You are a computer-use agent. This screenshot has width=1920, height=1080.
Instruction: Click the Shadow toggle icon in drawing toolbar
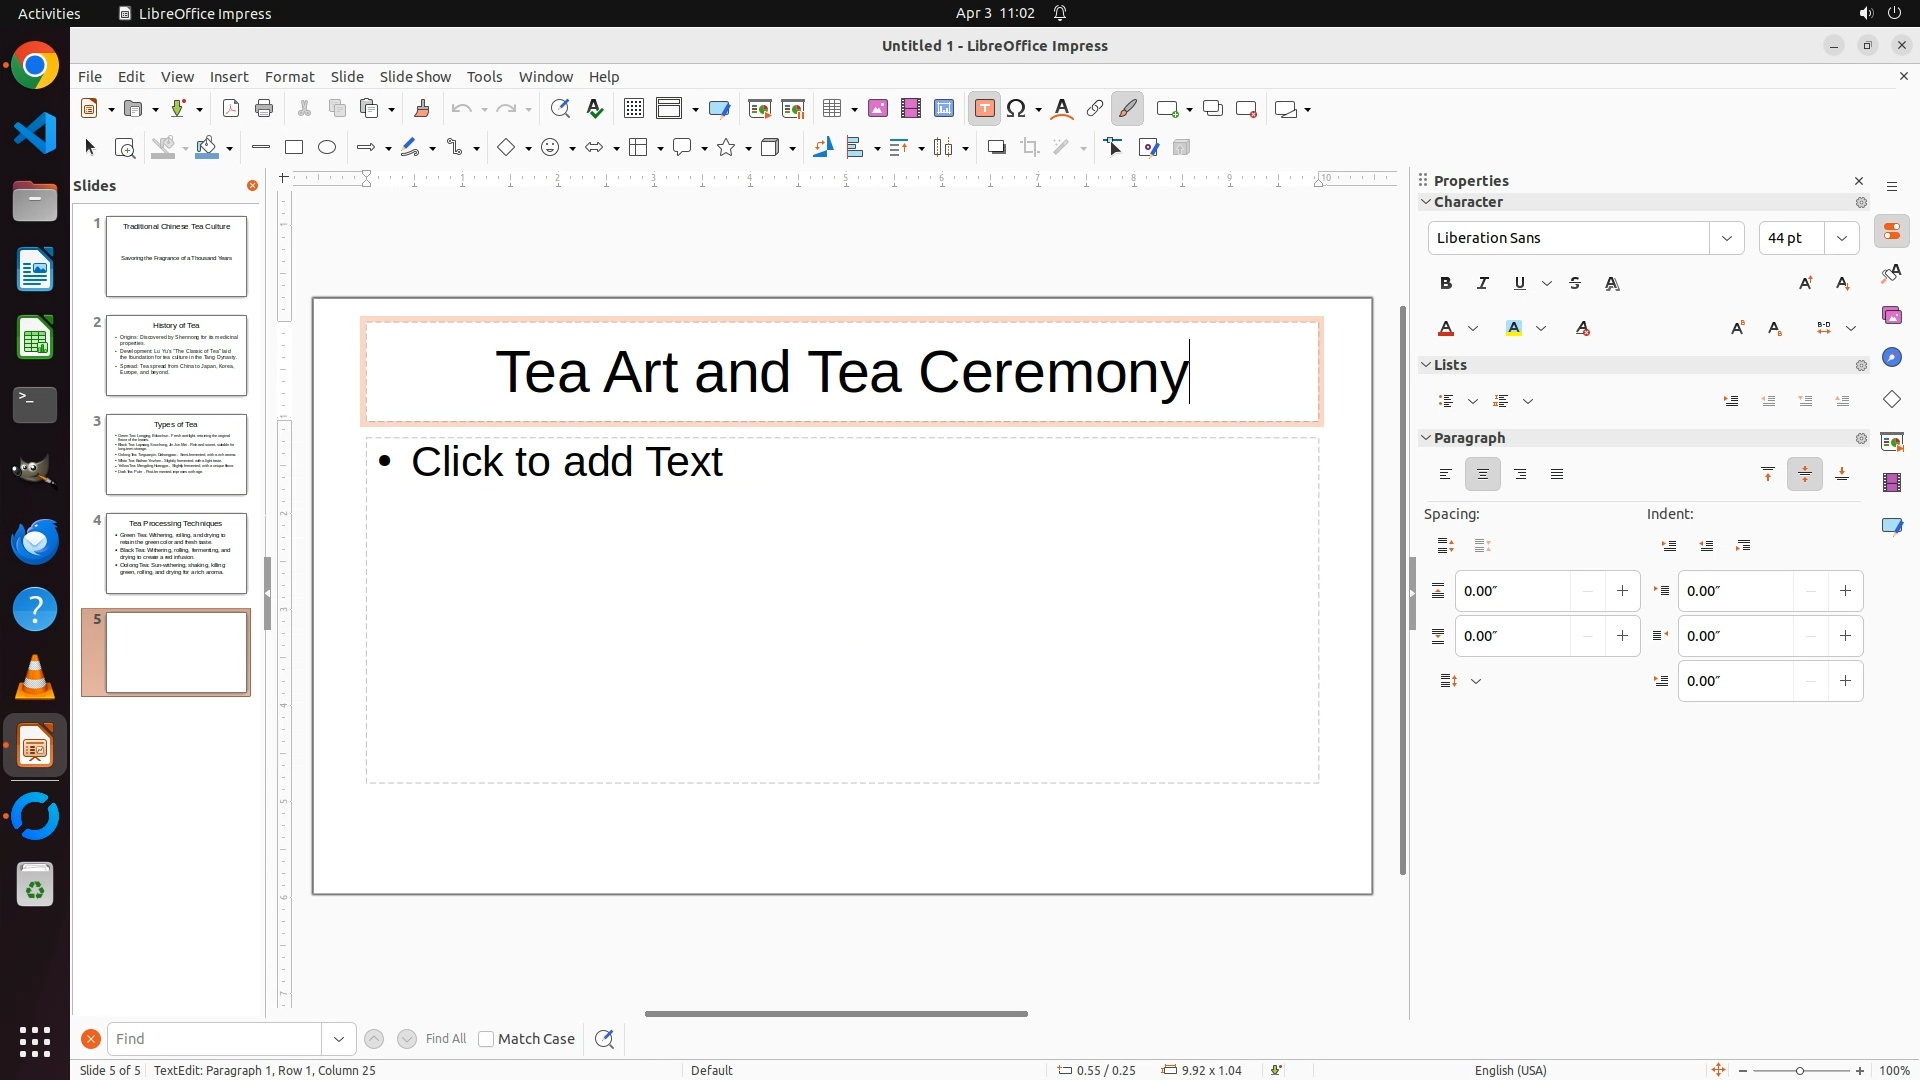996,148
